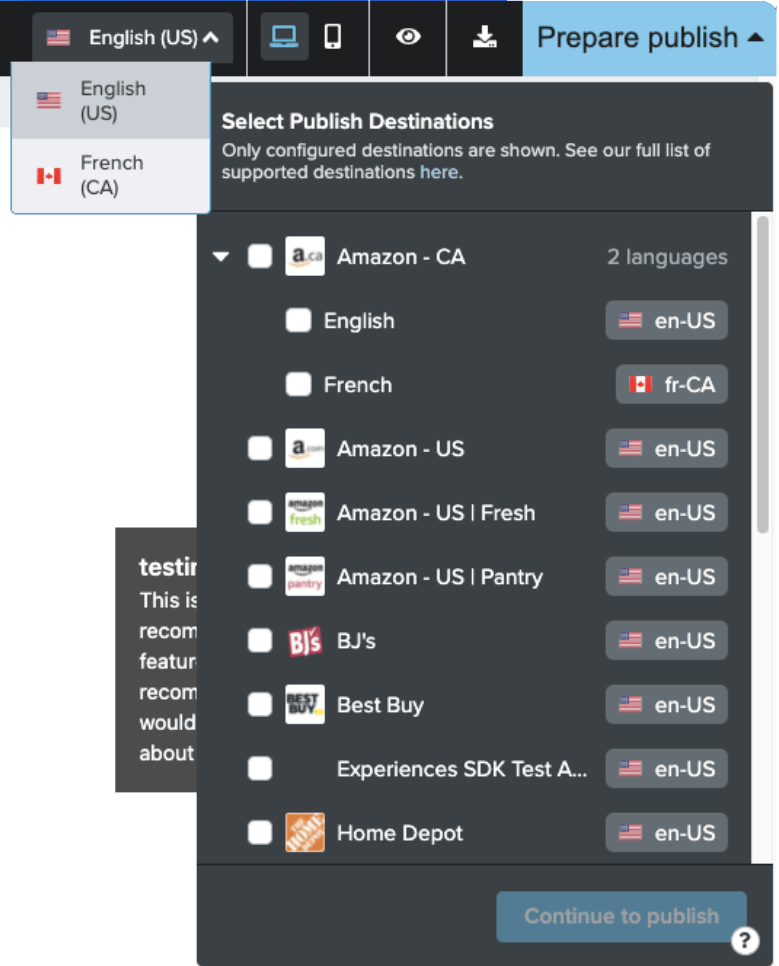Screen dimensions: 779x966
Task: Switch to mobile preview icon
Action: (333, 37)
